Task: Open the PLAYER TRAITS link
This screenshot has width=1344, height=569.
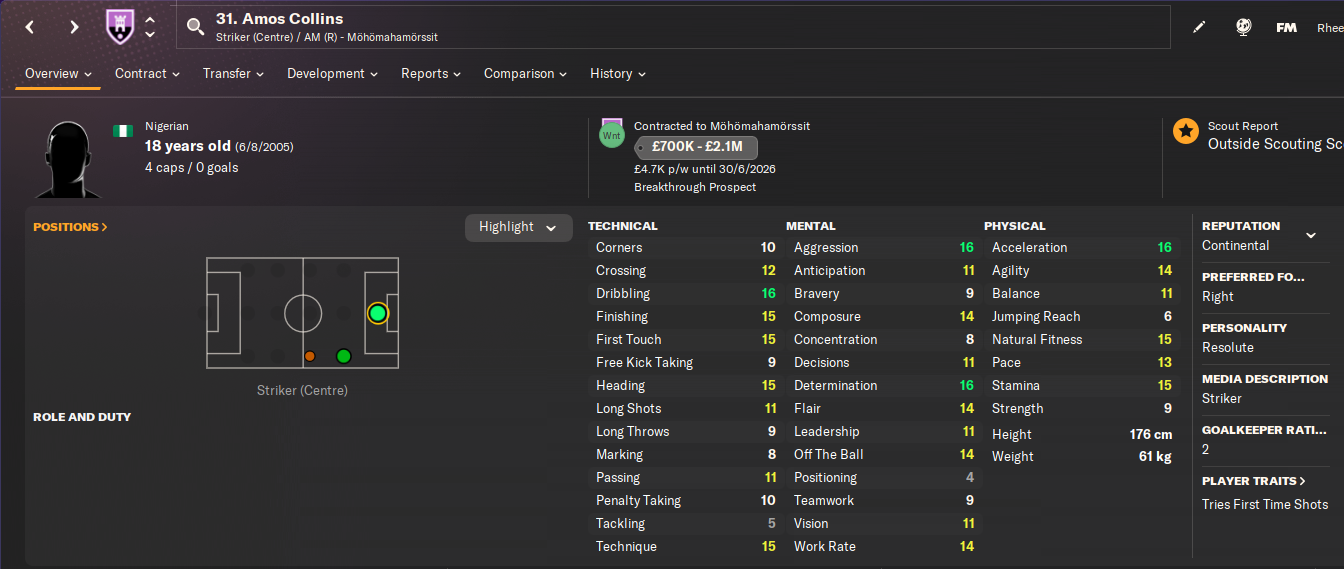Action: pos(1254,481)
